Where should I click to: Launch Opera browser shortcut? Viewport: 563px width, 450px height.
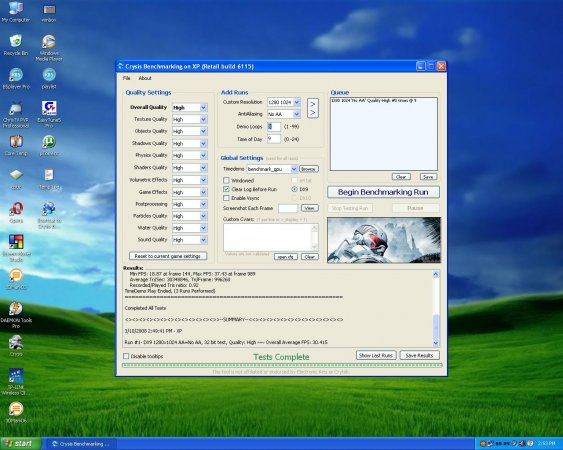(16, 212)
